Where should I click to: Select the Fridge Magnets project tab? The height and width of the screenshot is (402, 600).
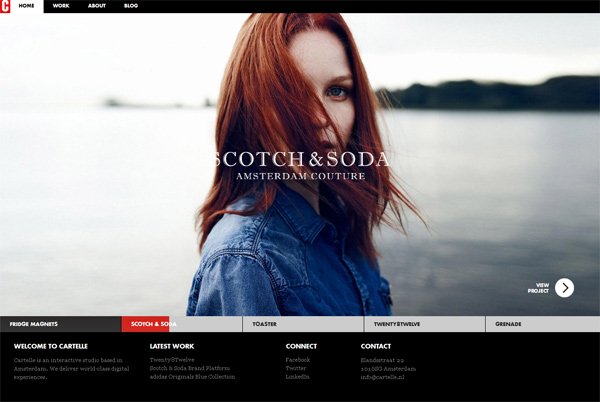[61, 324]
